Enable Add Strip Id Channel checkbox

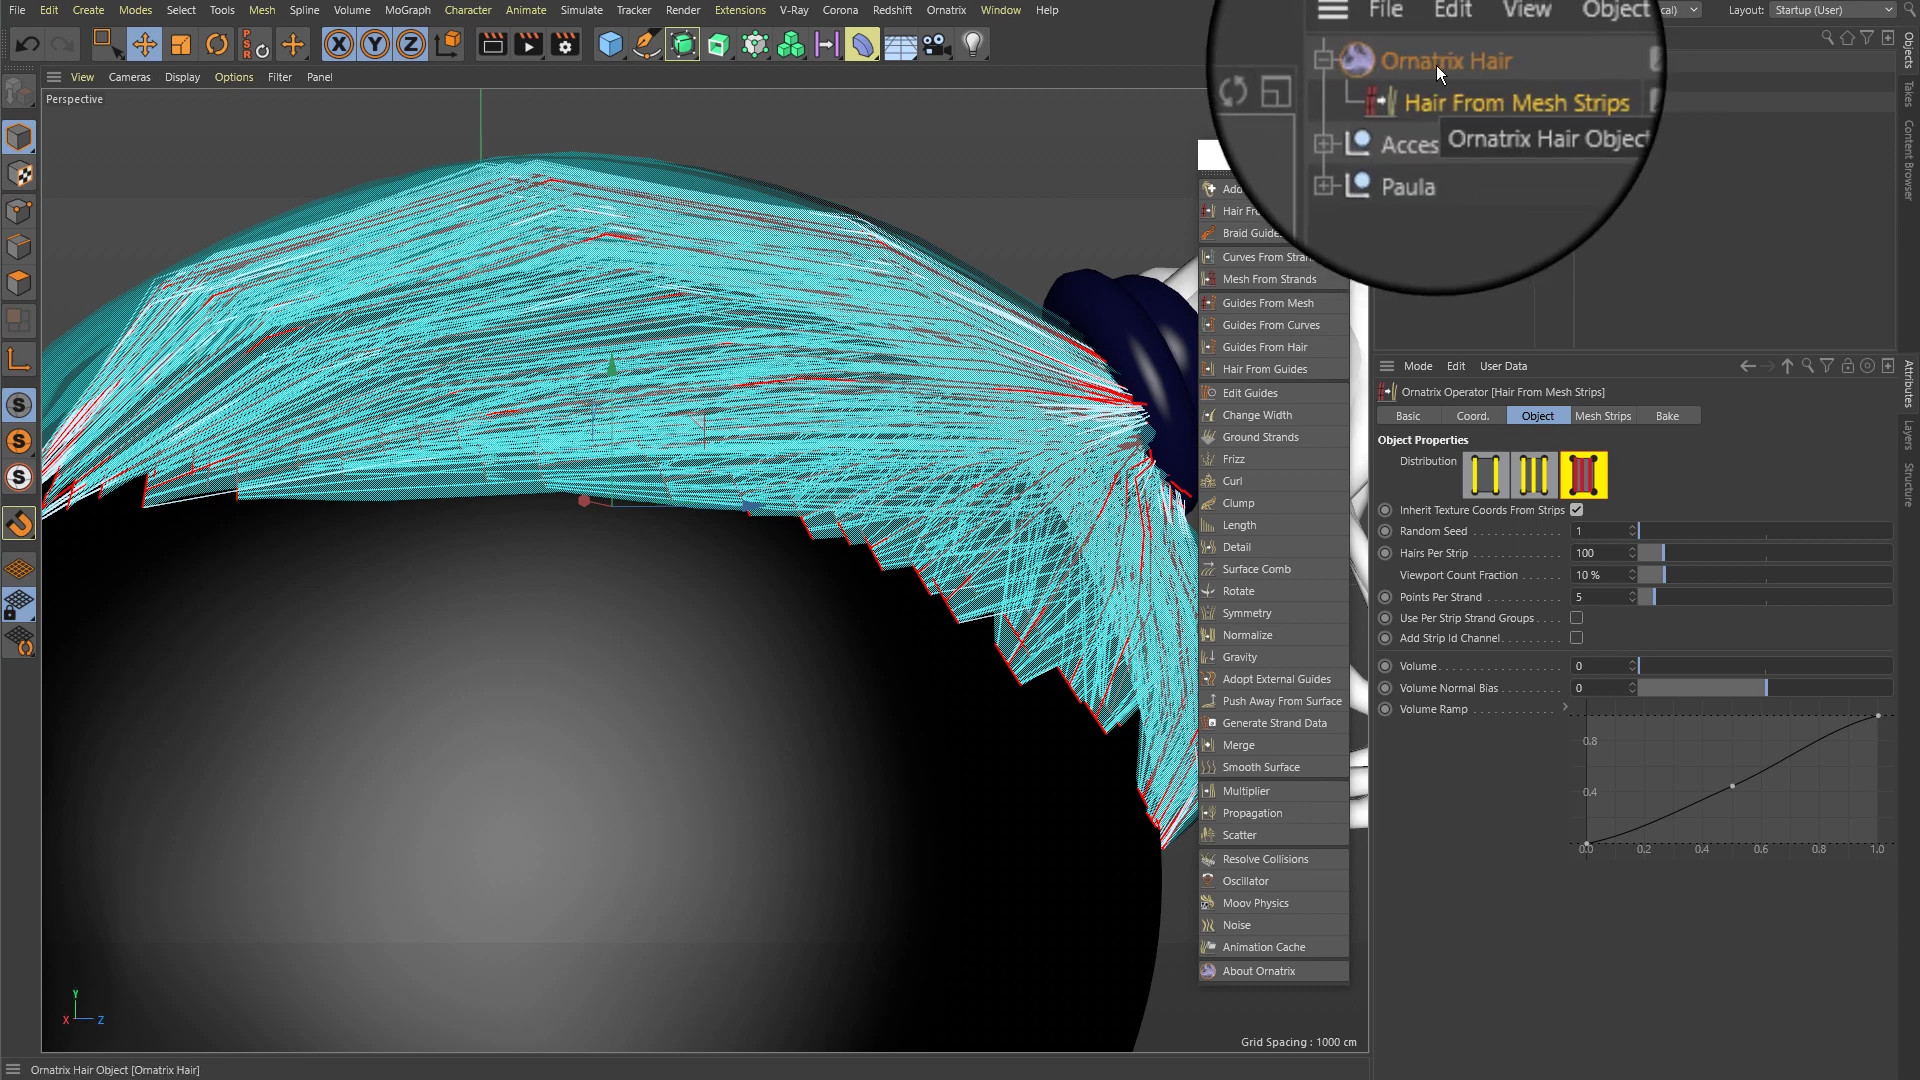[x=1577, y=638]
